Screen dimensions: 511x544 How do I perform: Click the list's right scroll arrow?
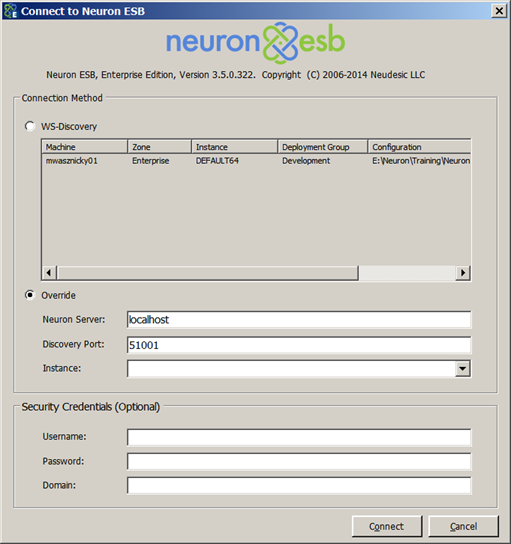[463, 273]
